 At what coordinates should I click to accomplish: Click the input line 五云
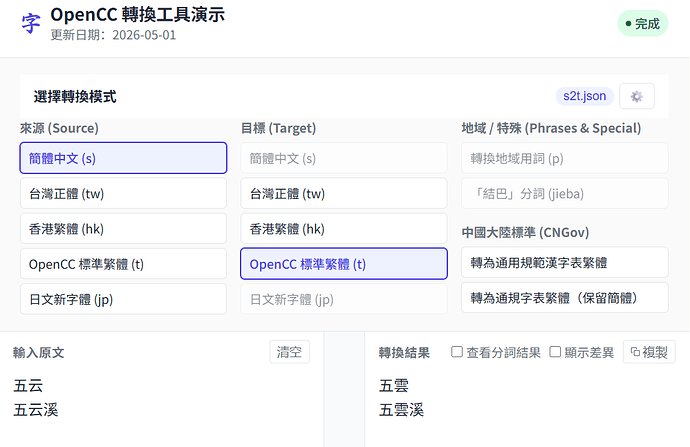coord(28,386)
